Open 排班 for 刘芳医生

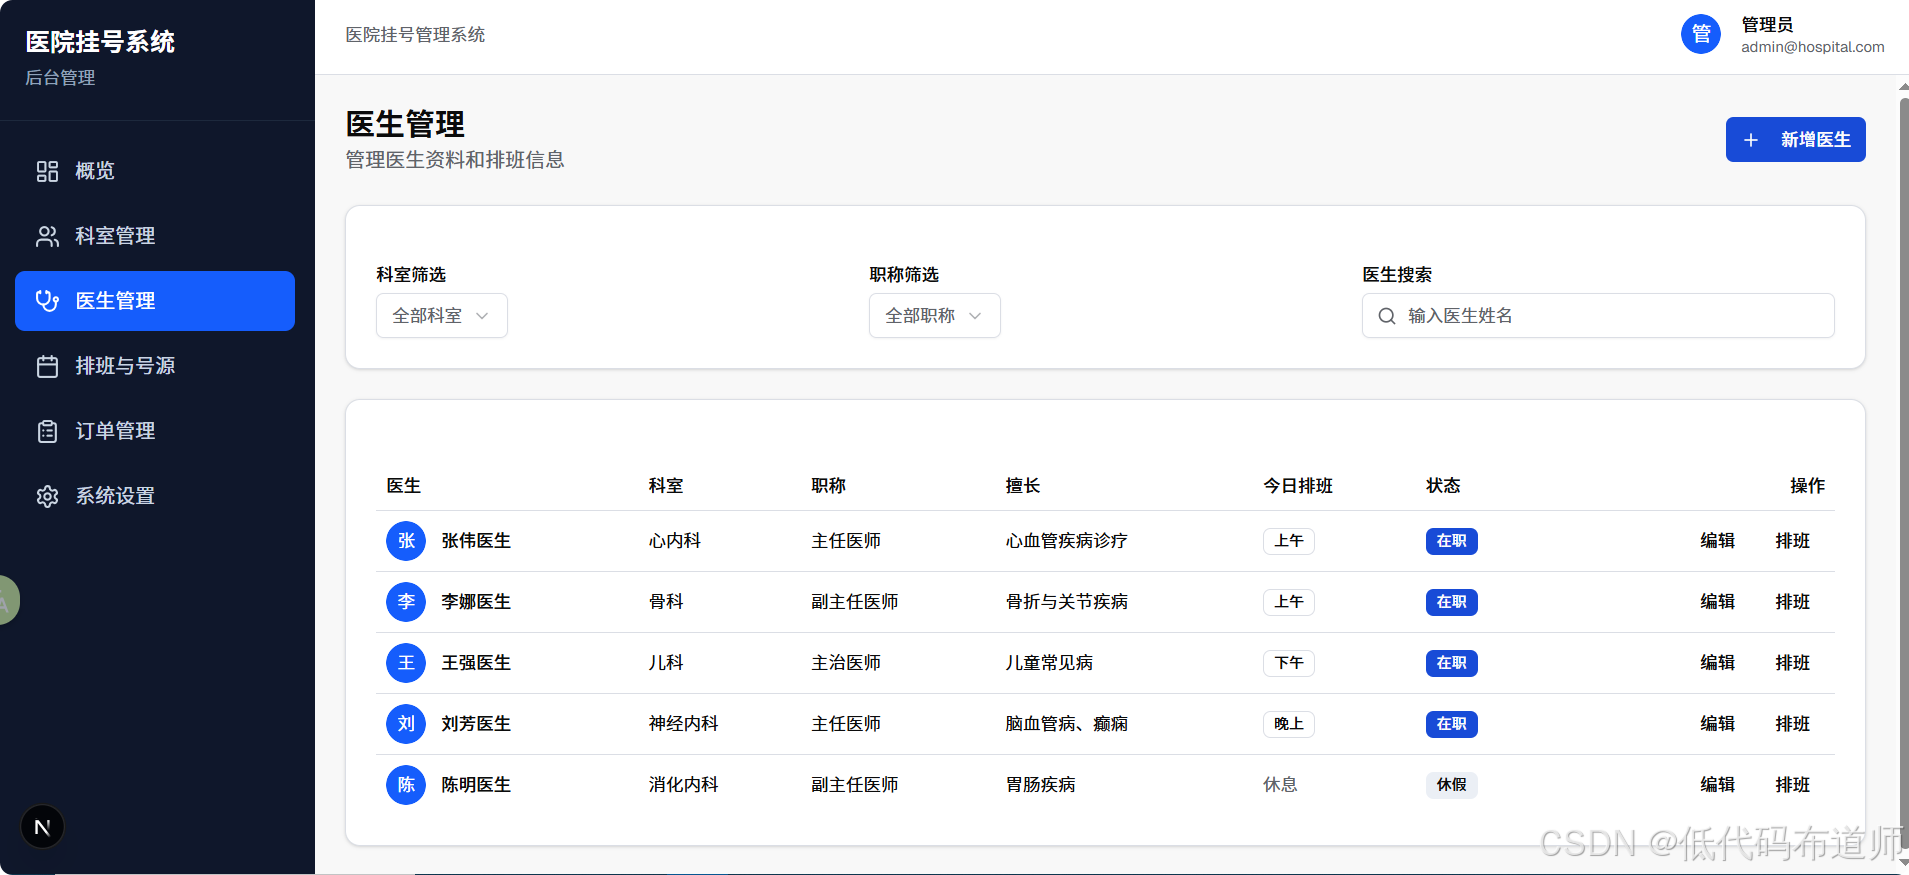click(x=1792, y=724)
